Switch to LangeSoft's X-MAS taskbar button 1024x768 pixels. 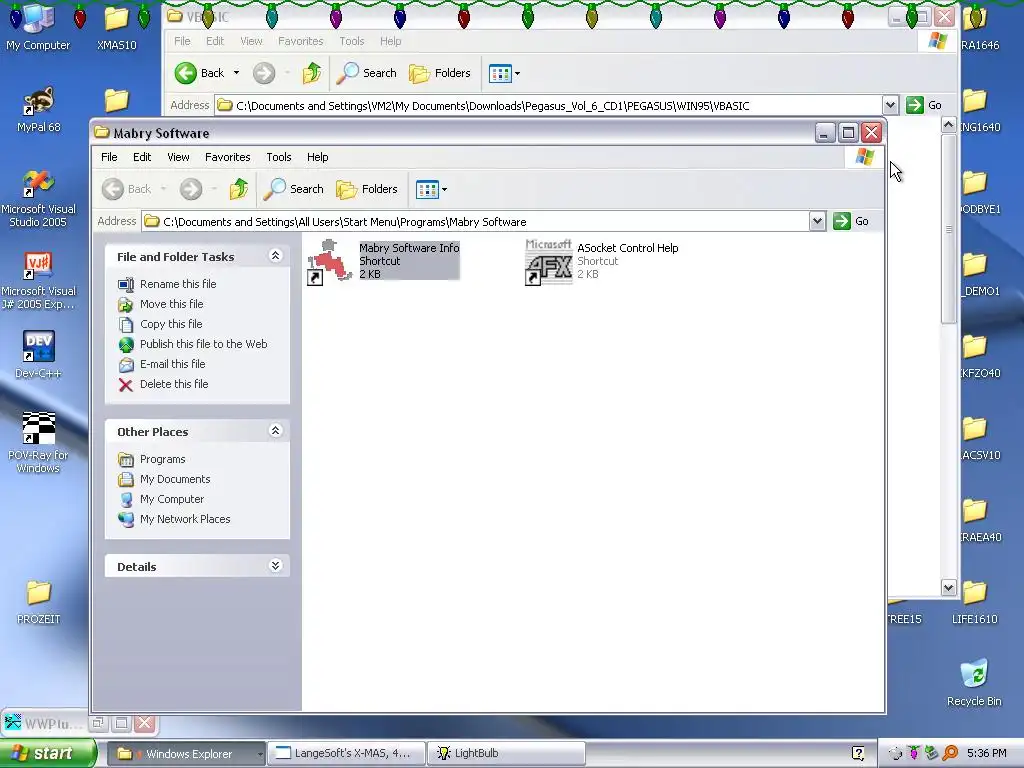pos(346,754)
